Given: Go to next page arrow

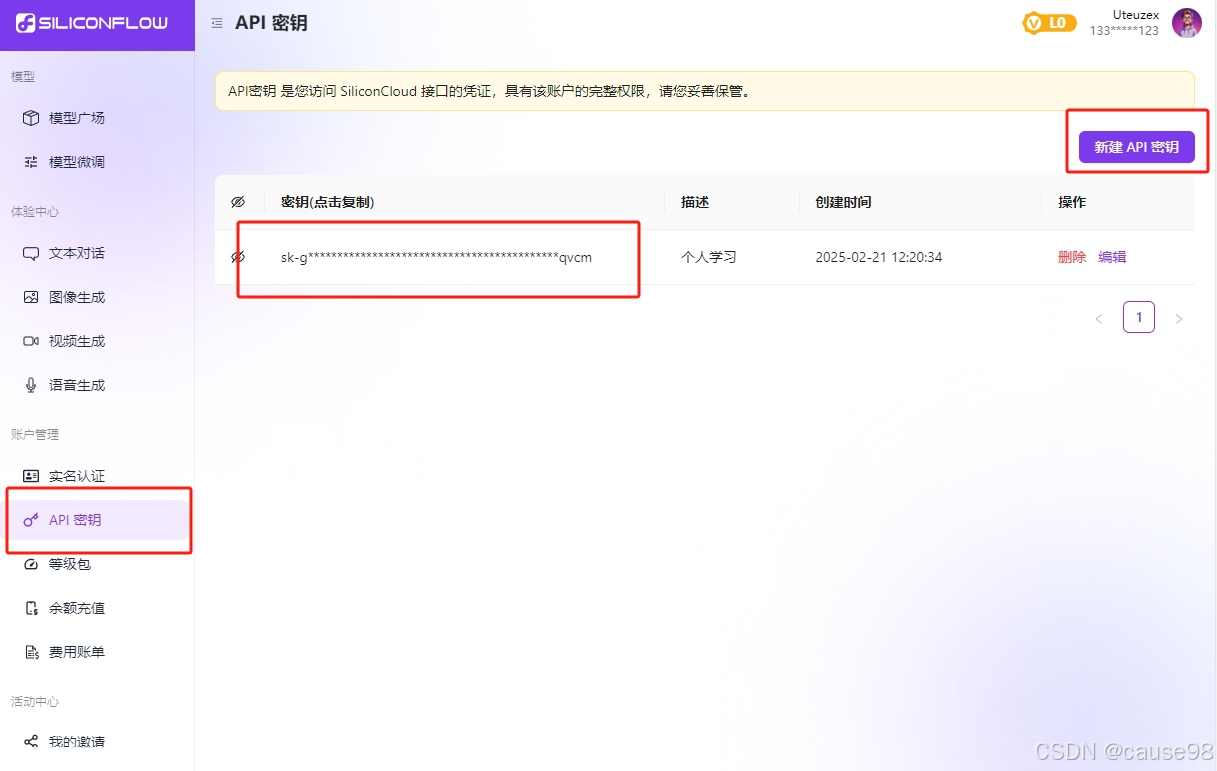Looking at the screenshot, I should coord(1179,319).
